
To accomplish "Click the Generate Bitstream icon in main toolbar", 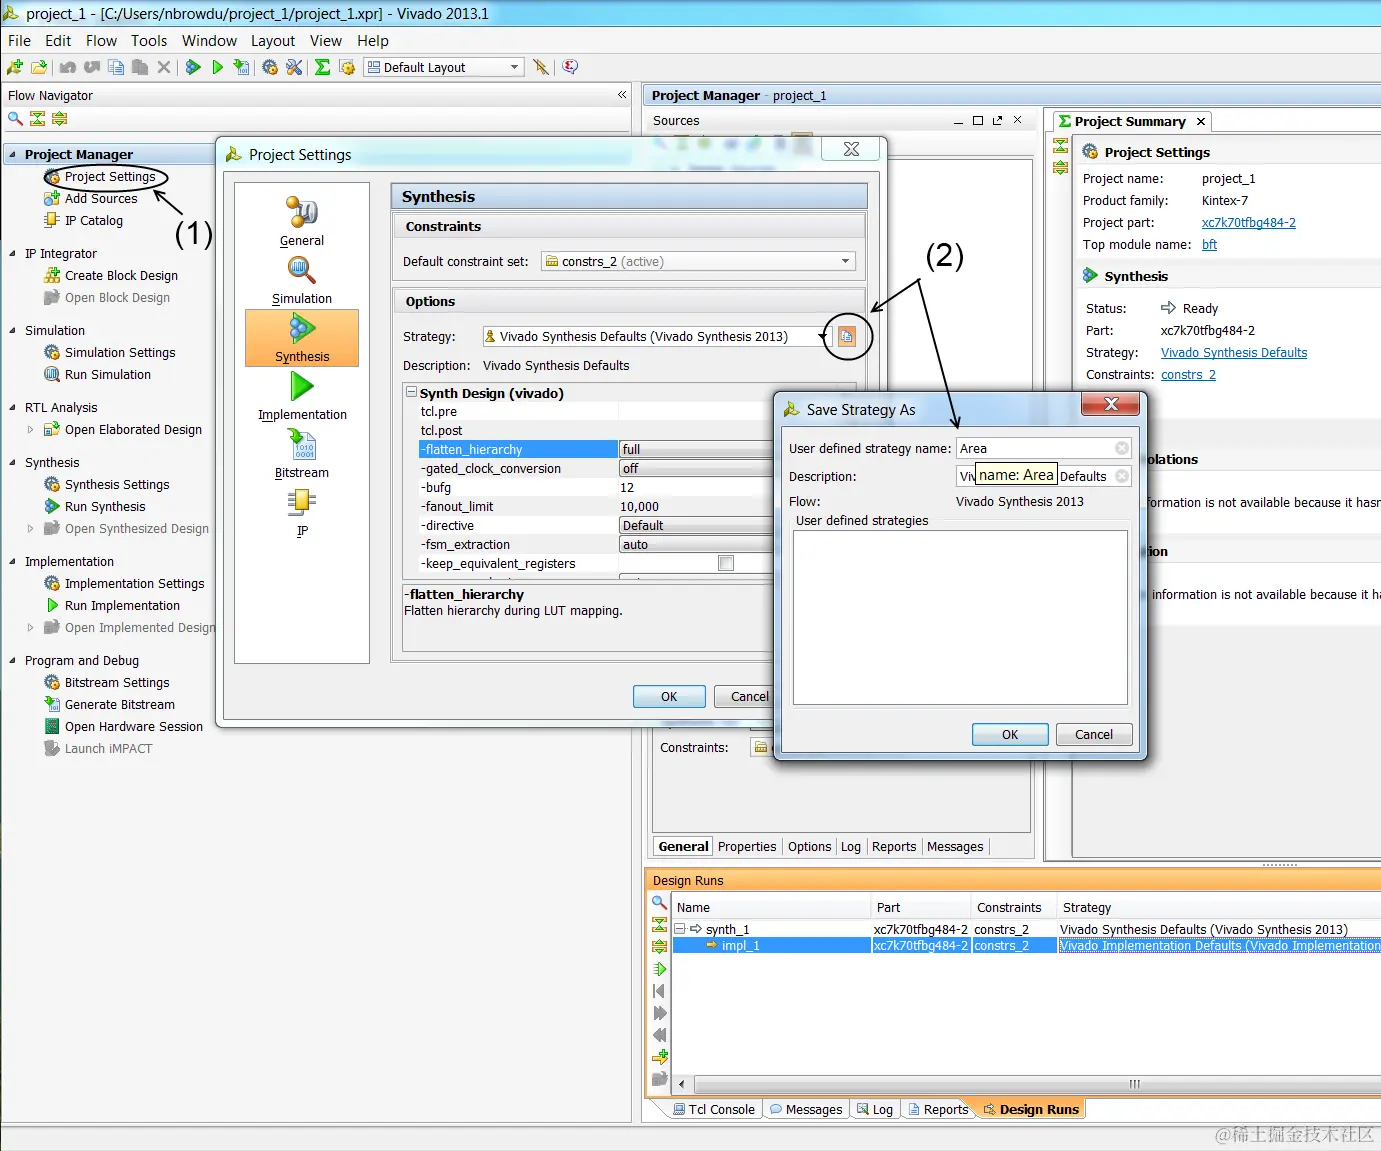I will [241, 67].
